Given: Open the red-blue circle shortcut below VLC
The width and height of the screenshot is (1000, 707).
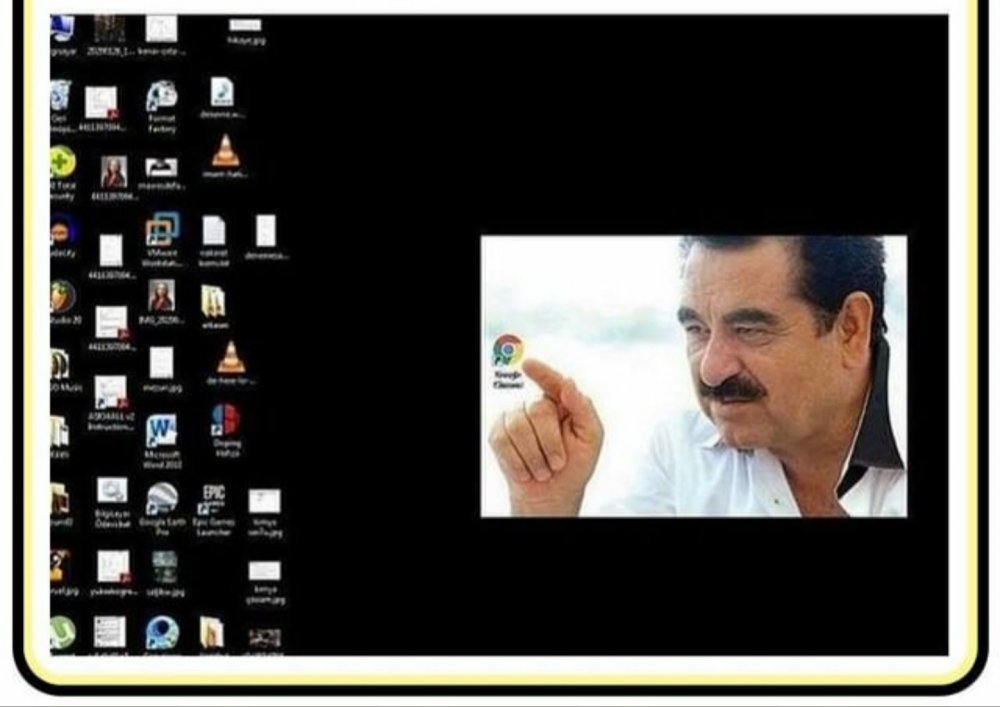Looking at the screenshot, I should [225, 420].
